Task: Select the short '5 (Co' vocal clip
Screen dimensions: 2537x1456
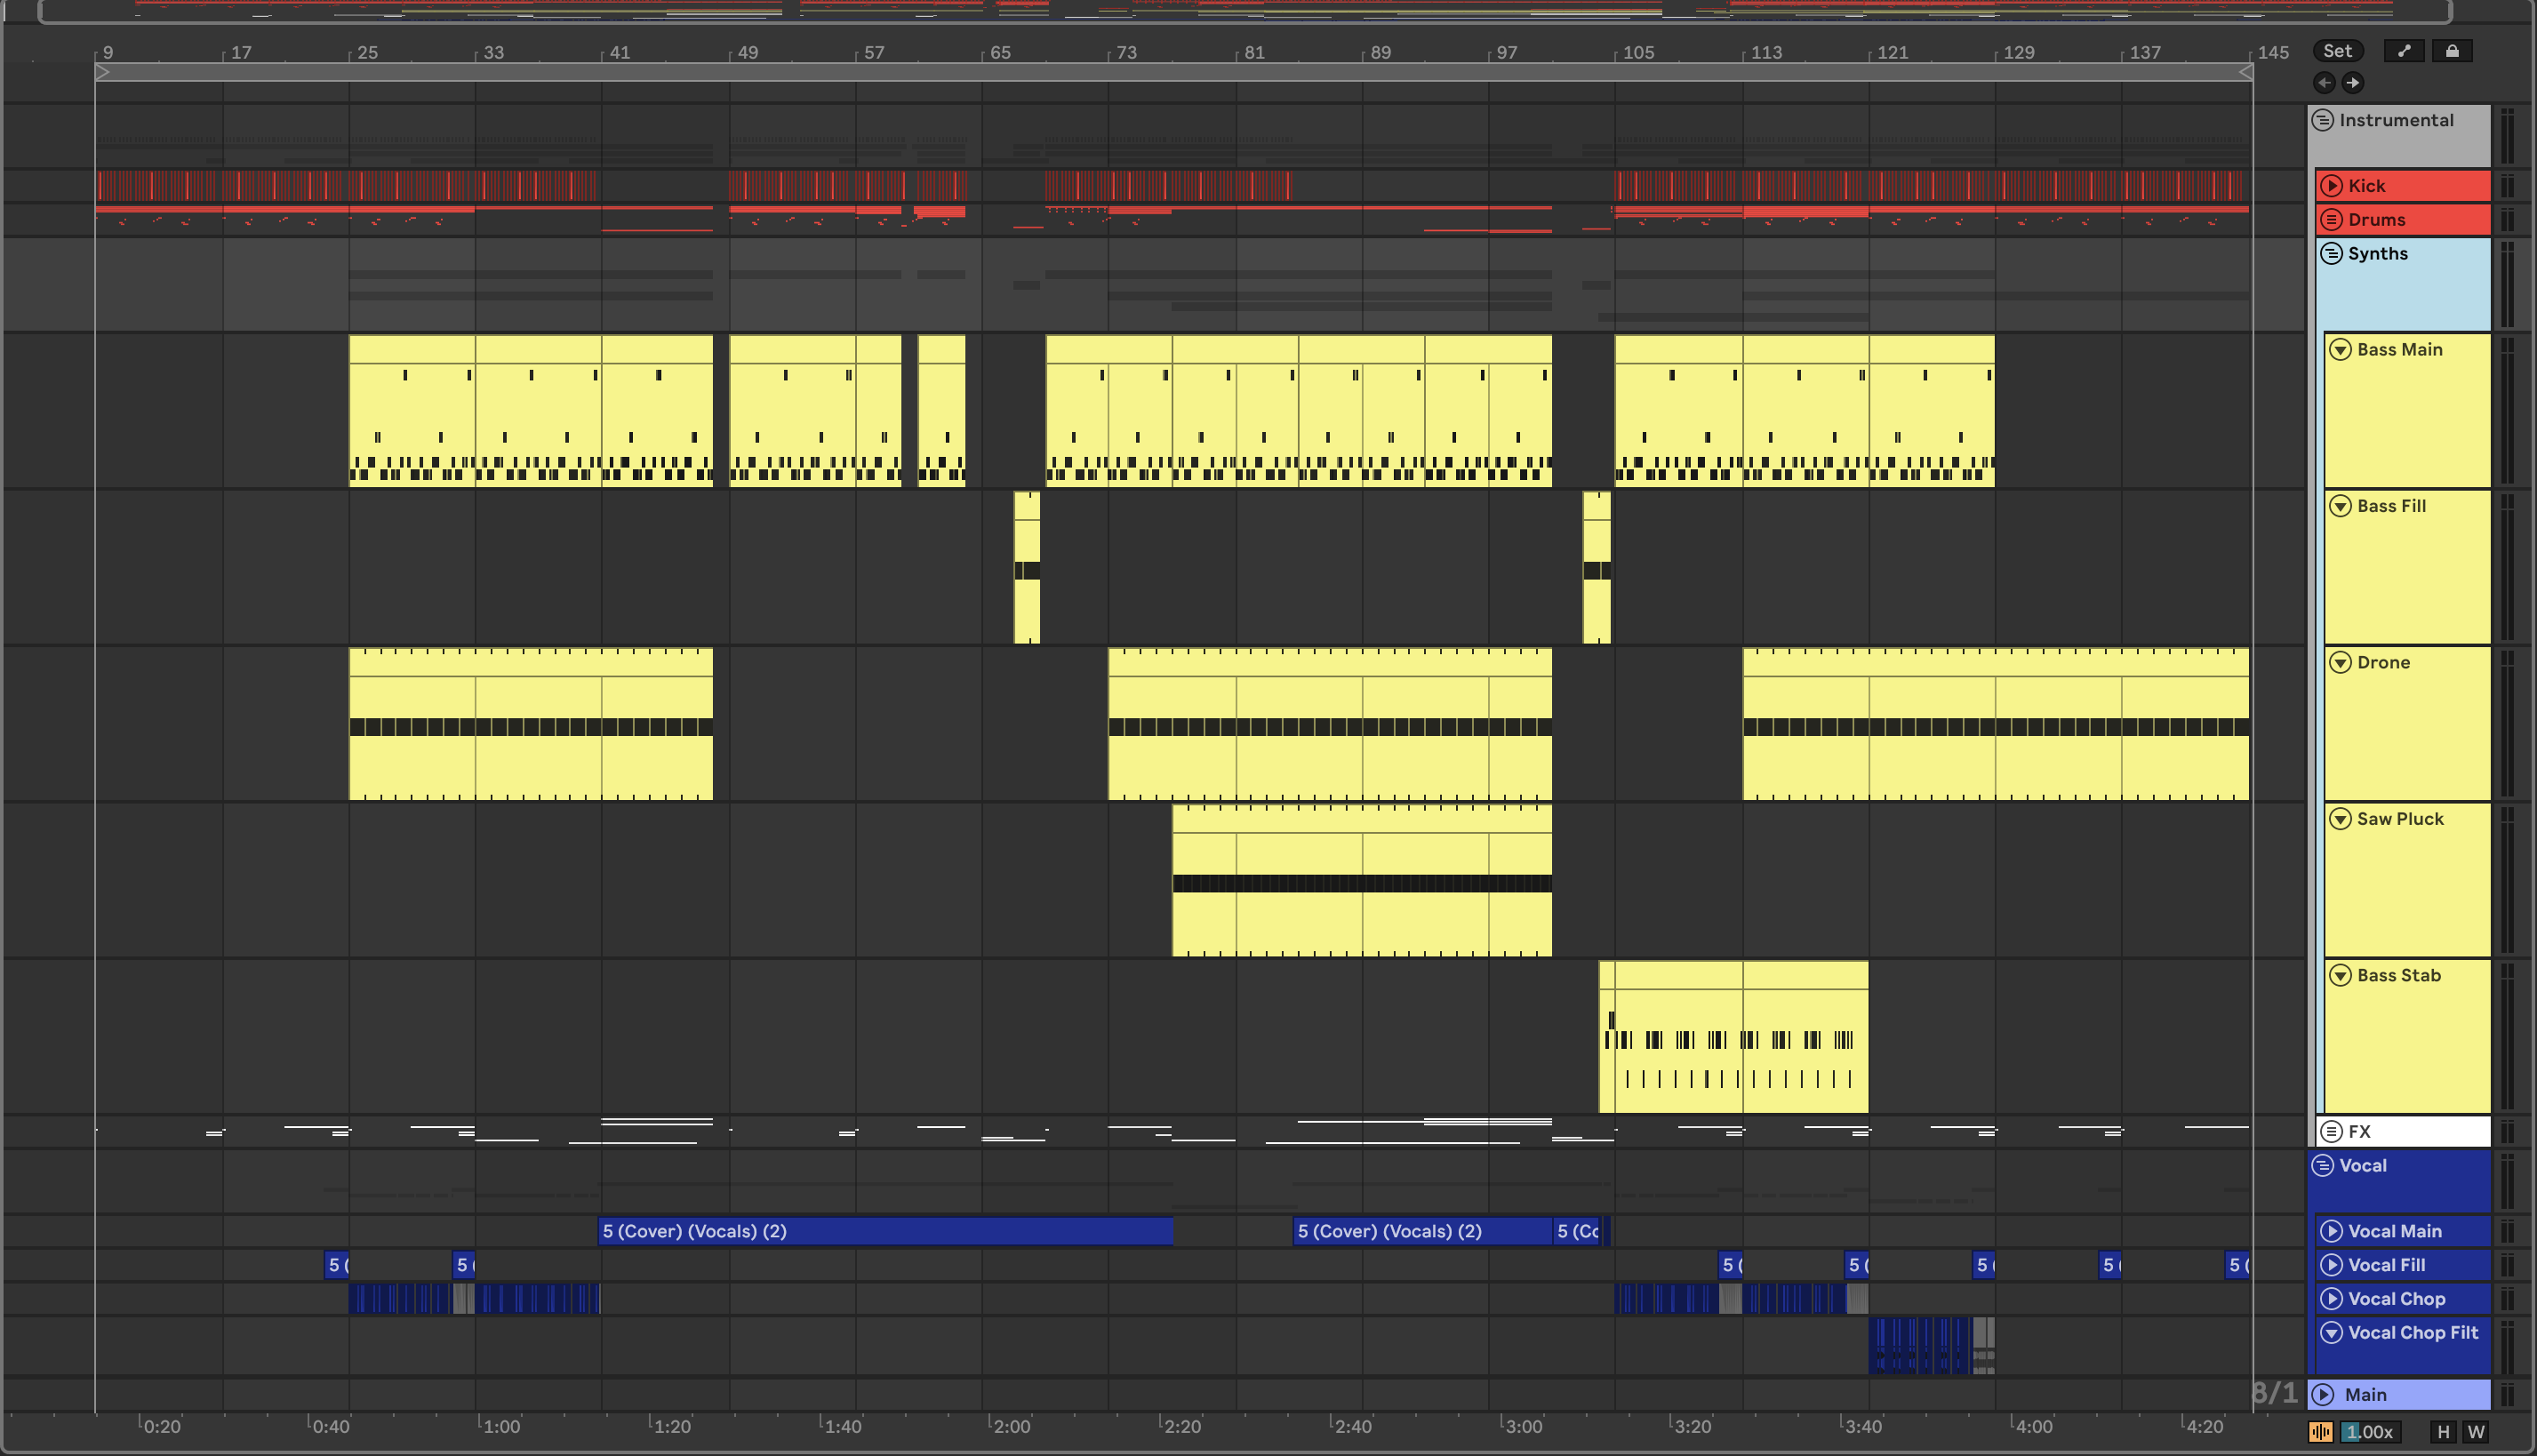Action: (1577, 1231)
